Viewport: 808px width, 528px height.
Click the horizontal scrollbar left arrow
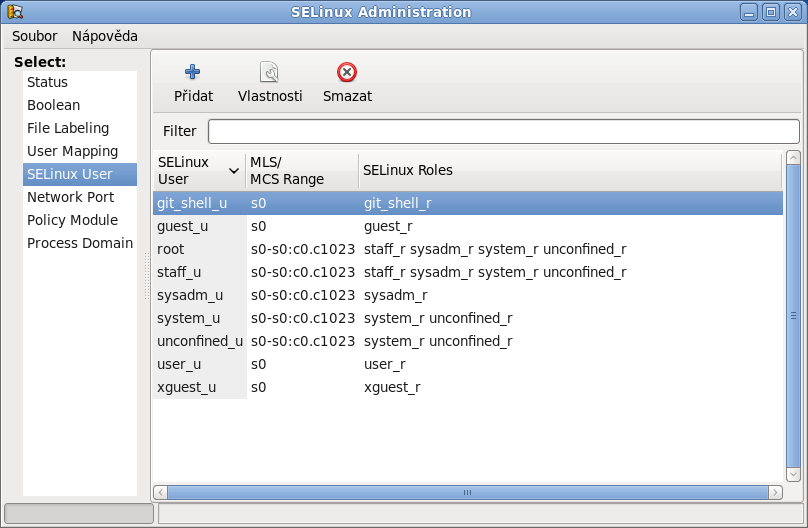click(x=160, y=492)
